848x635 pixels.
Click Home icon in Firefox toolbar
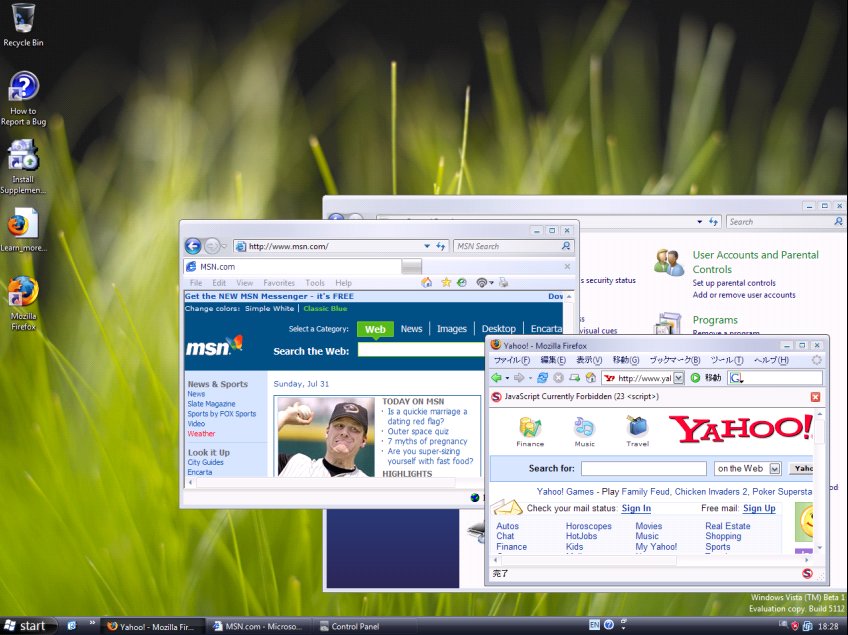591,378
